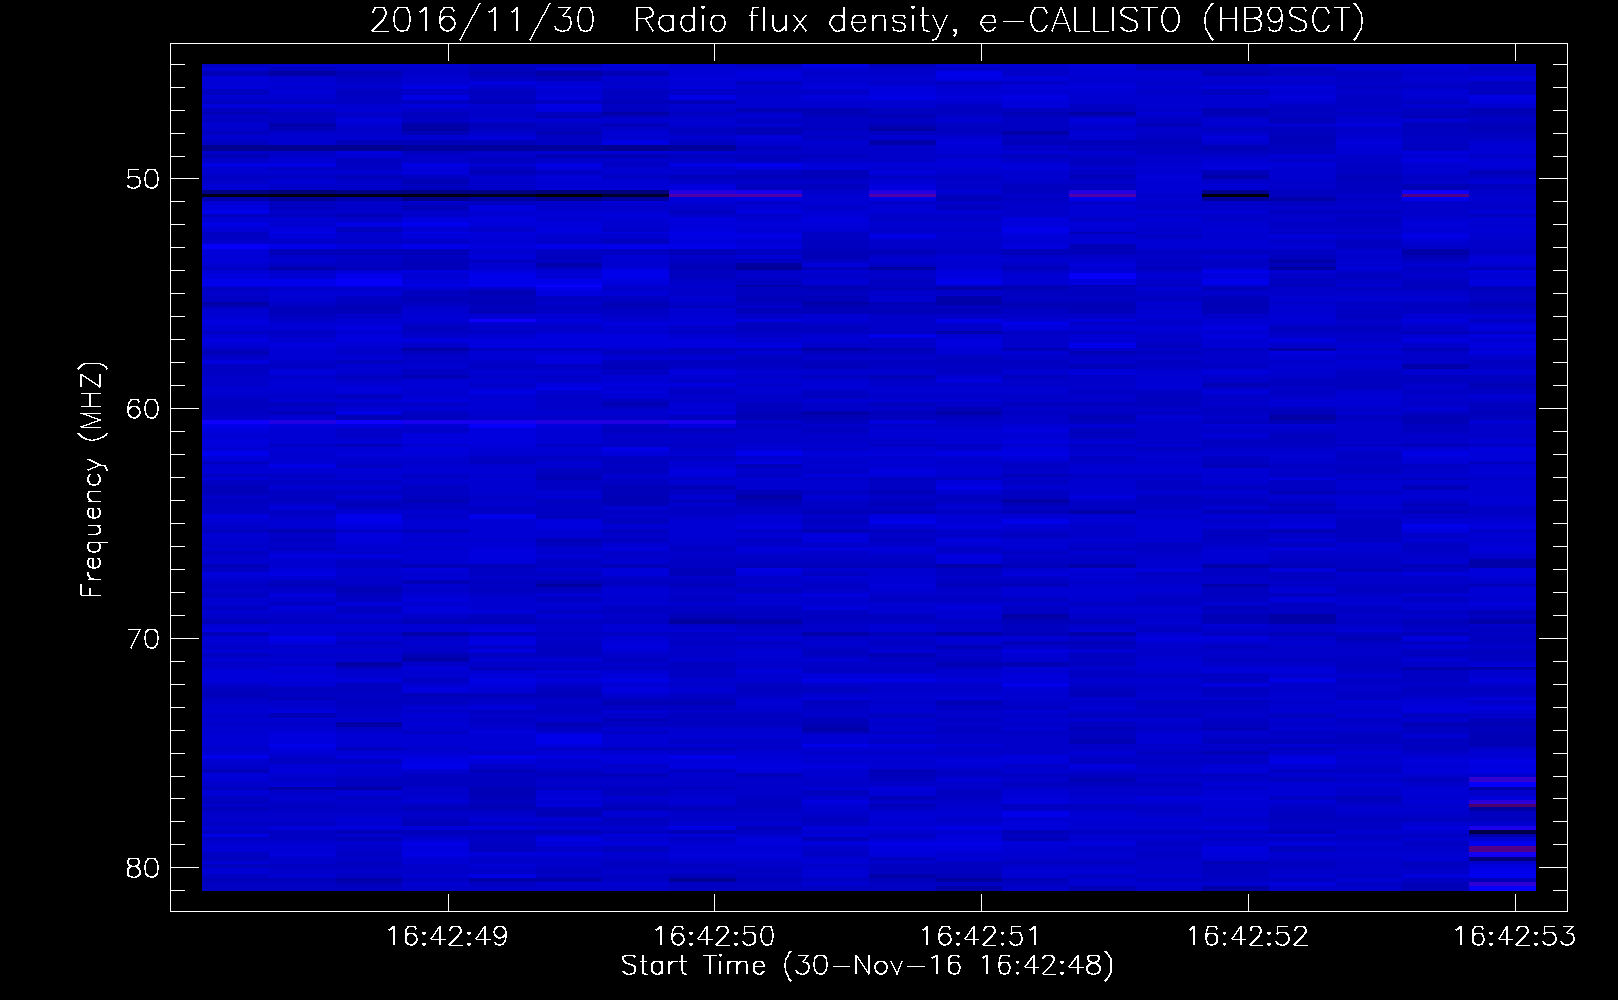Image resolution: width=1618 pixels, height=1000 pixels.
Task: Click the 'Frequency (MHZ)' axis label
Action: (x=92, y=480)
